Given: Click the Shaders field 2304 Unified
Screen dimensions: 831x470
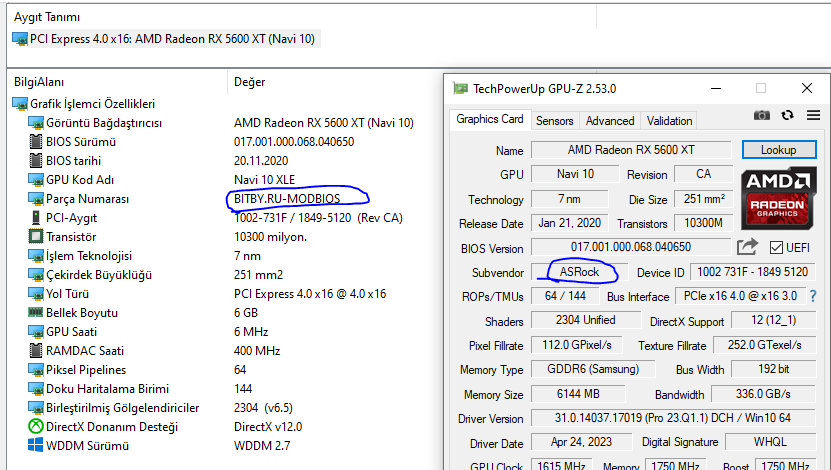Looking at the screenshot, I should tap(586, 320).
